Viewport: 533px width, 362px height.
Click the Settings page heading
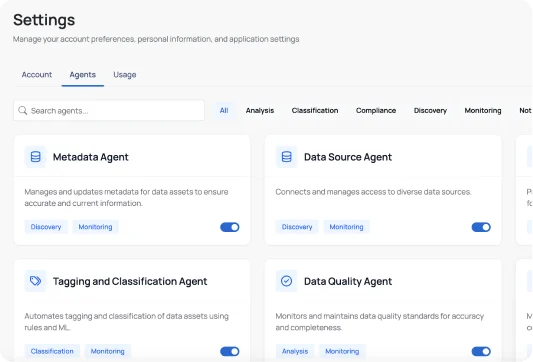coord(44,20)
